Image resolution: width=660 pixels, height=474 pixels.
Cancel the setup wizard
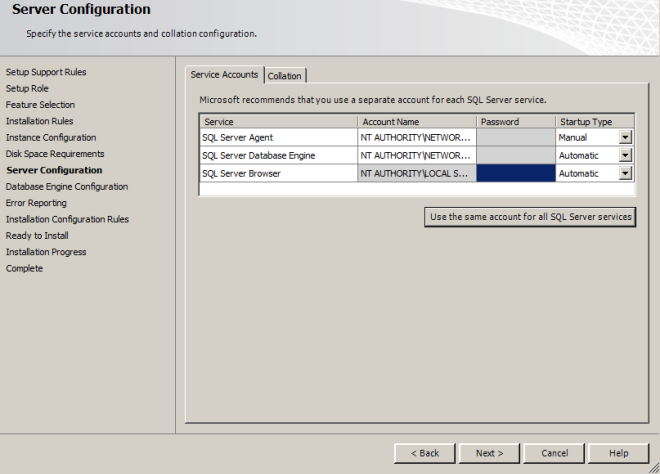(554, 453)
